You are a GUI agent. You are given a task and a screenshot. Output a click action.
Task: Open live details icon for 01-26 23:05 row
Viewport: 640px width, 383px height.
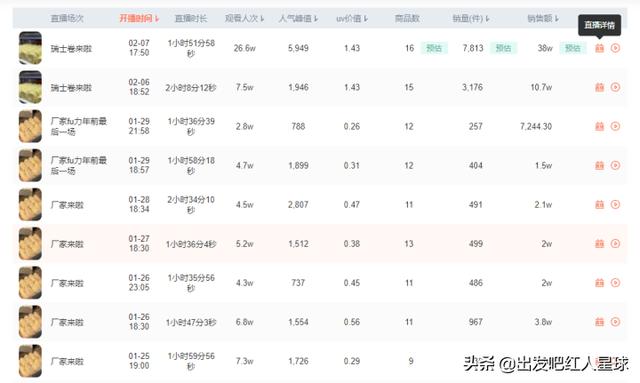tap(599, 283)
